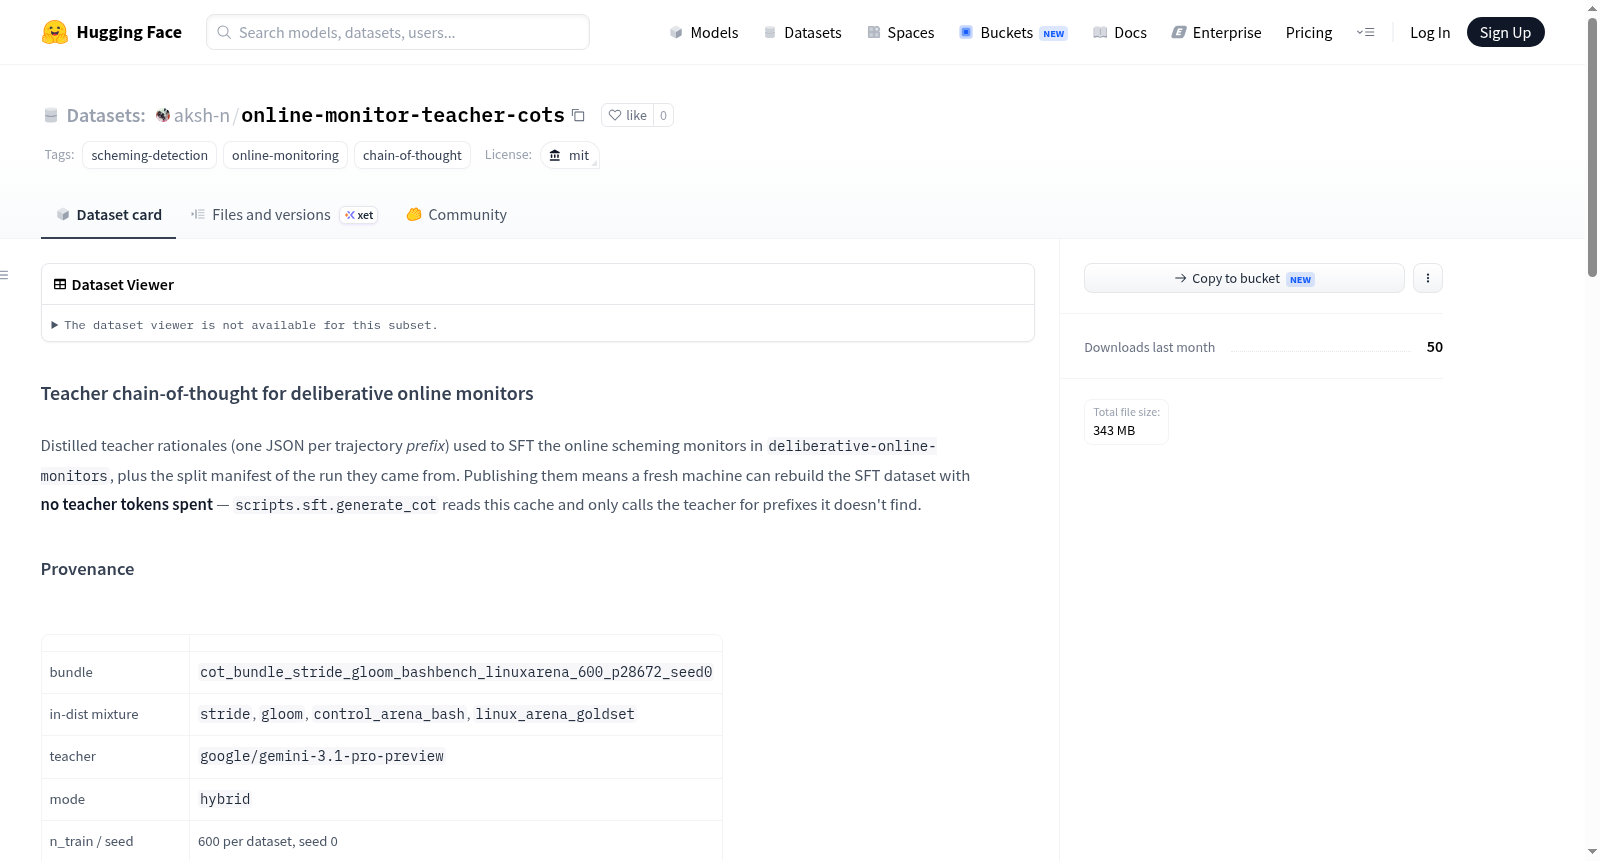
Task: Expand the dataset viewer not available message
Action: coord(245,325)
